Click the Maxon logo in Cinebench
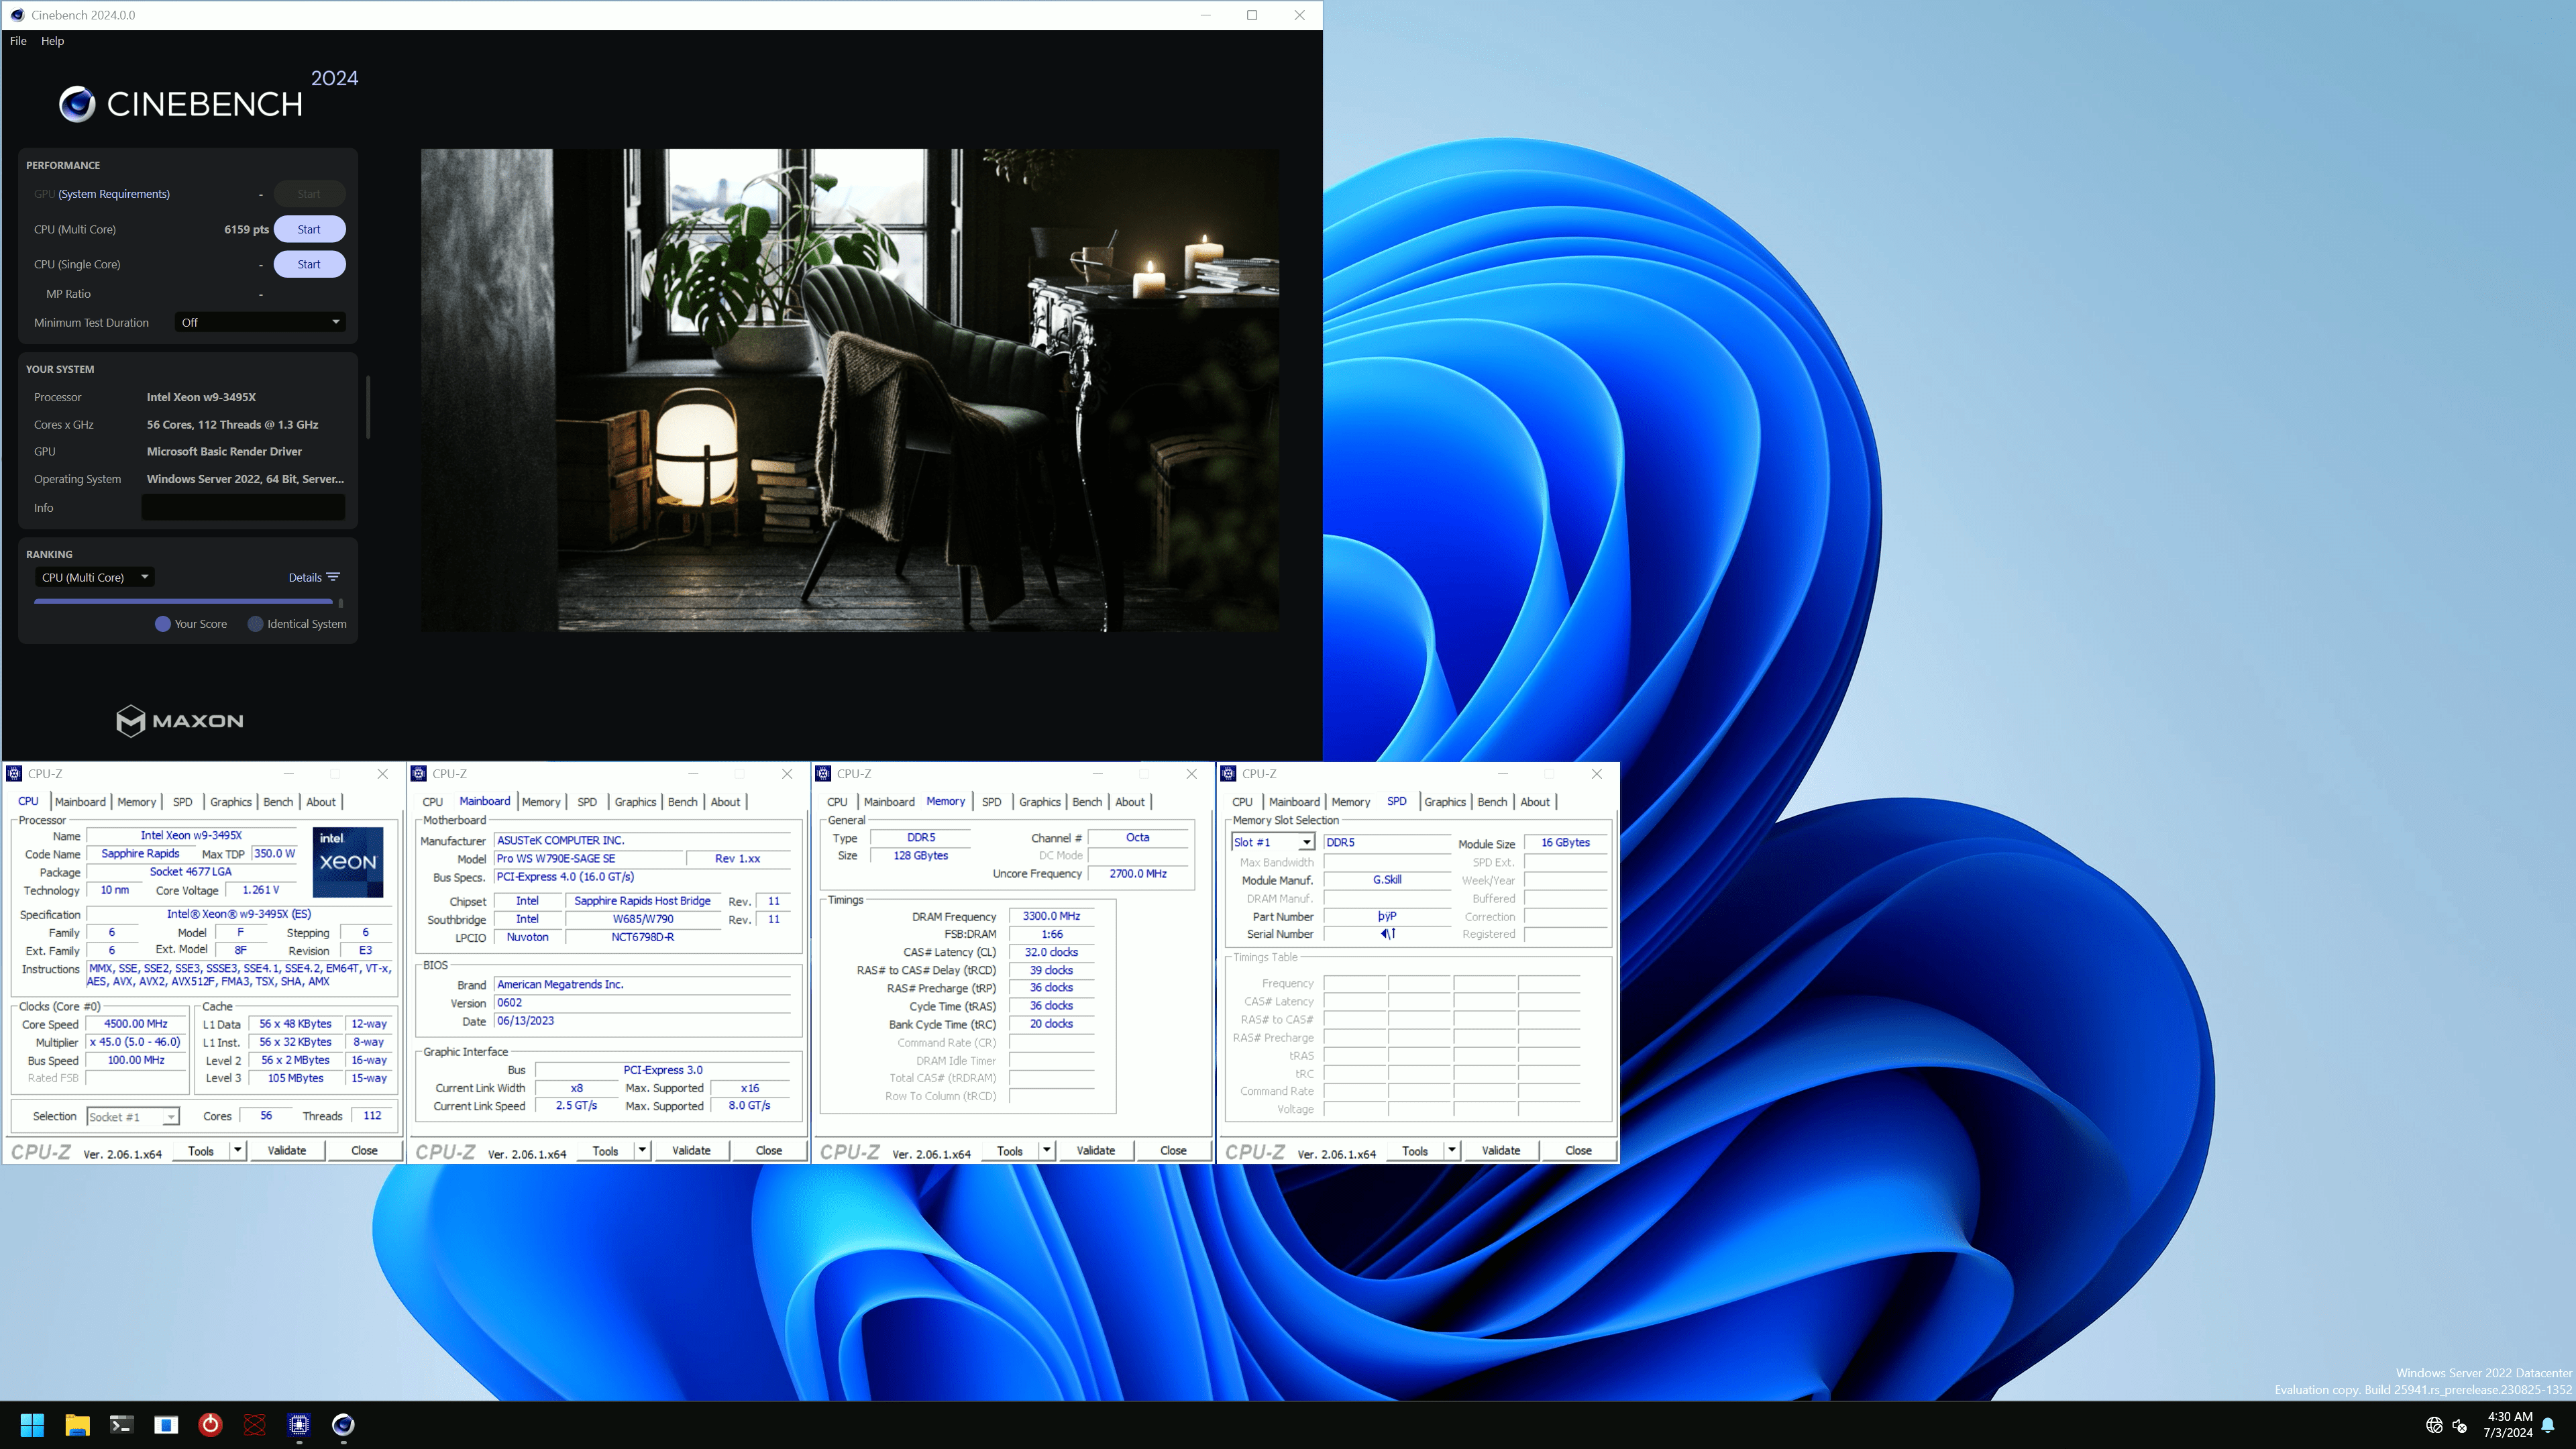This screenshot has height=1449, width=2576. coord(180,720)
